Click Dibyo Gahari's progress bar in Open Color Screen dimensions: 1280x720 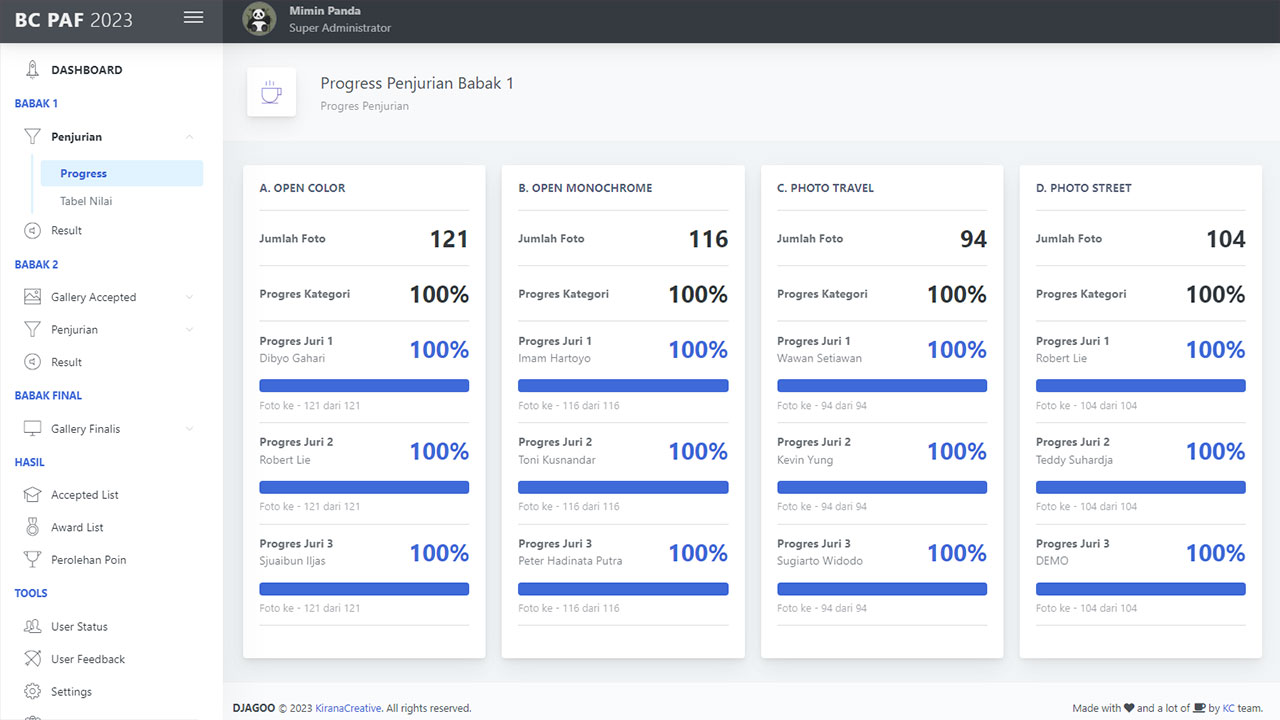click(x=364, y=386)
